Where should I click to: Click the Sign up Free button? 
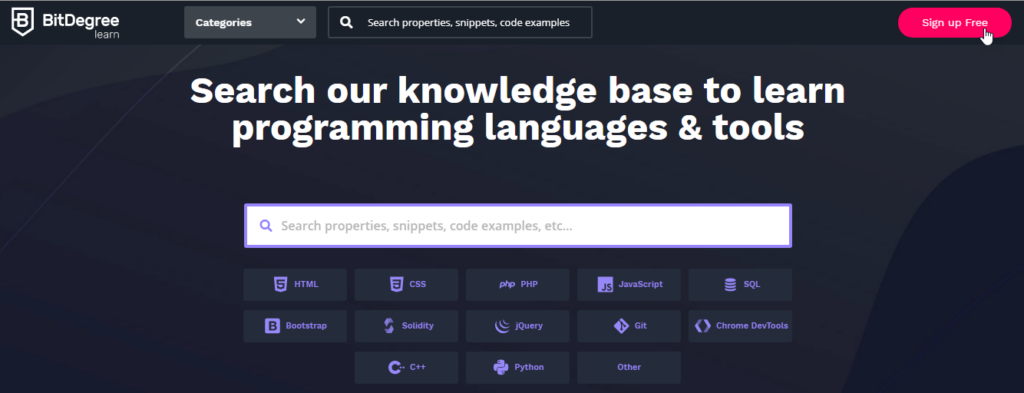tap(954, 23)
